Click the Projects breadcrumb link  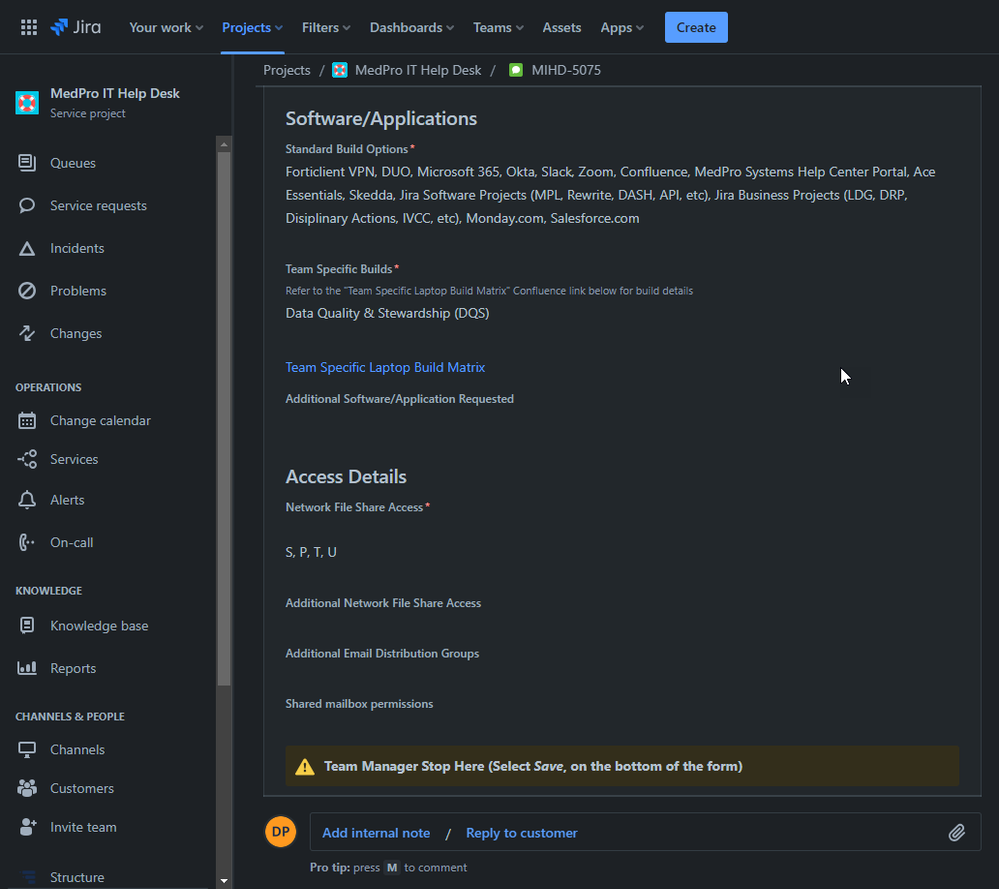point(287,70)
